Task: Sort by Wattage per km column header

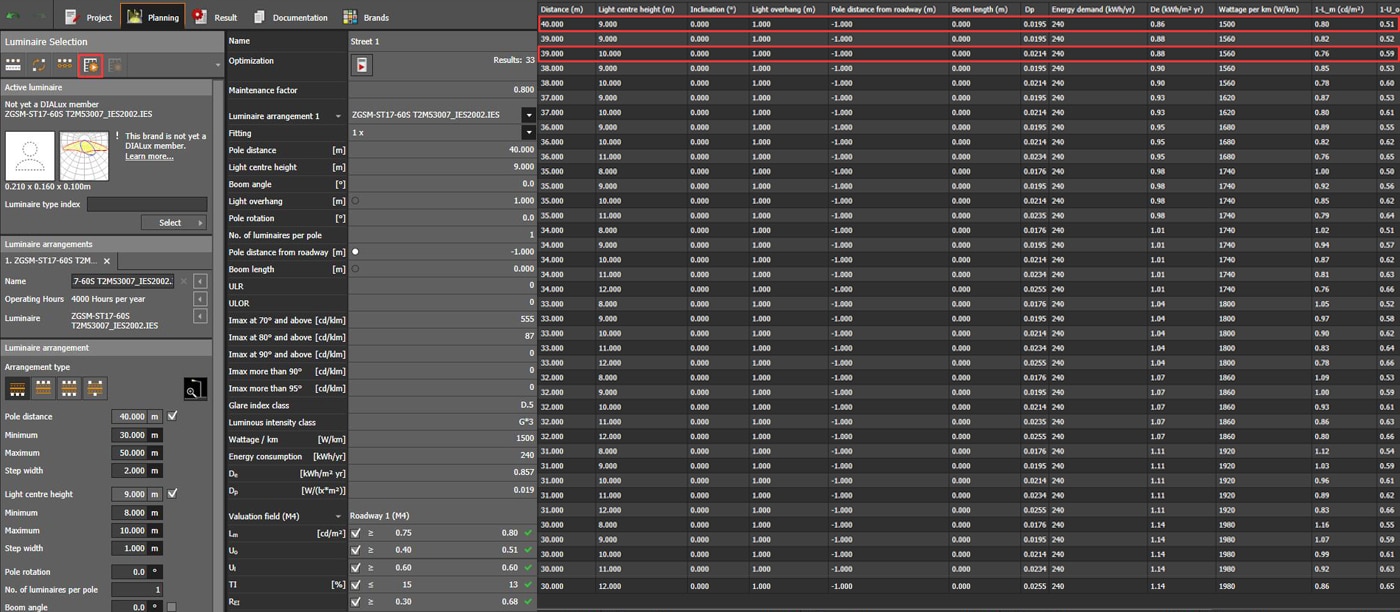Action: click(x=1263, y=9)
